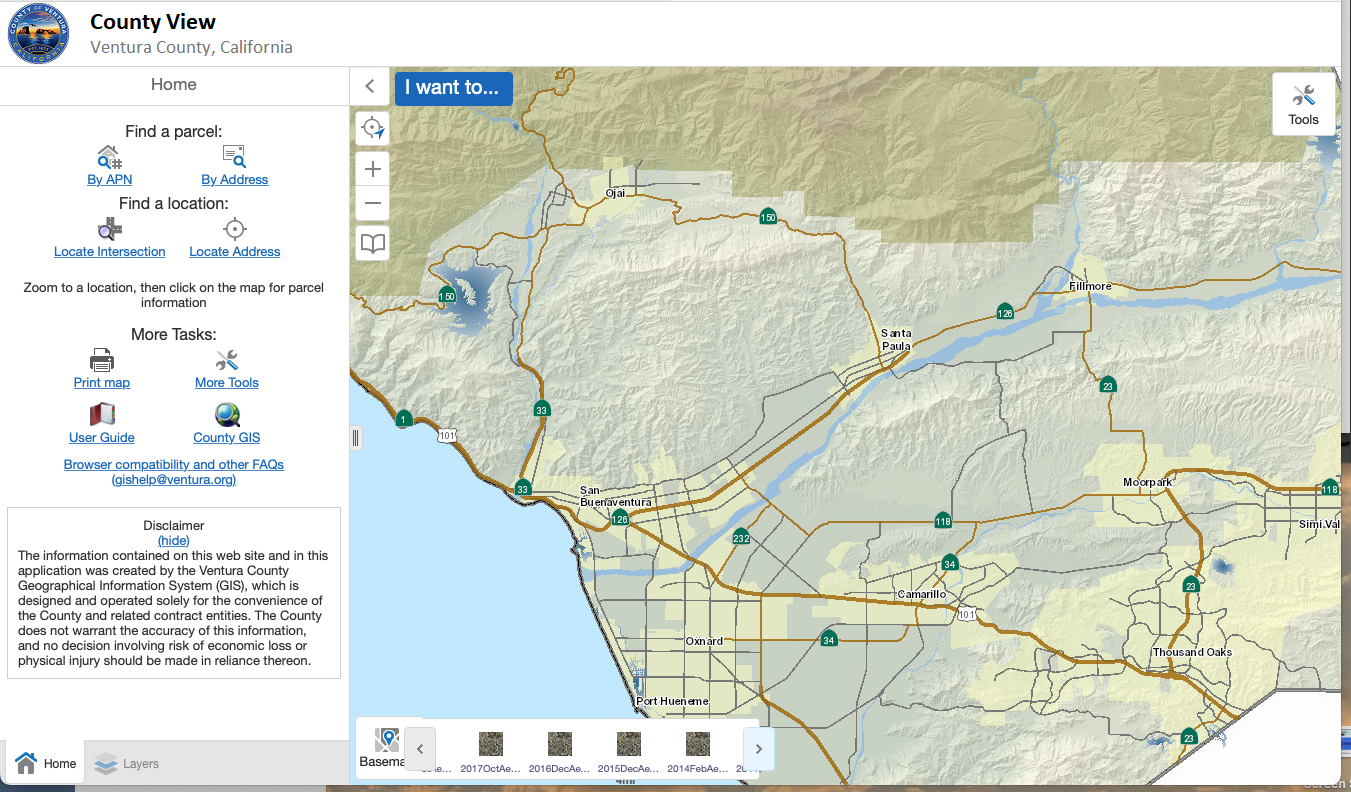
Task: Click the By APN parcel search icon
Action: tap(109, 157)
